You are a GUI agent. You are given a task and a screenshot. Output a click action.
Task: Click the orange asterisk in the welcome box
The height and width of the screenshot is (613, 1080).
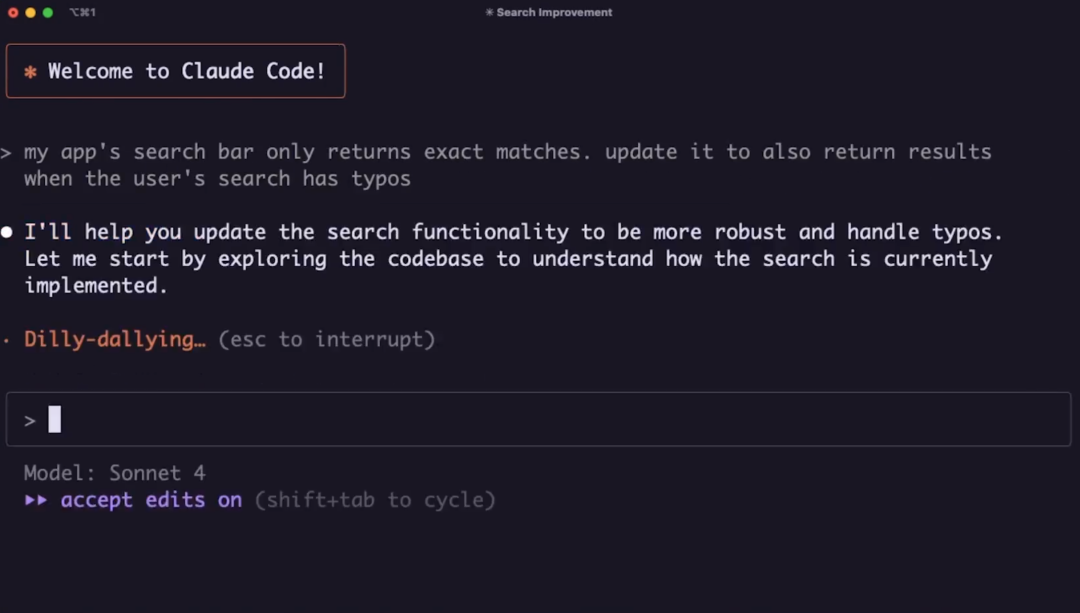click(30, 72)
